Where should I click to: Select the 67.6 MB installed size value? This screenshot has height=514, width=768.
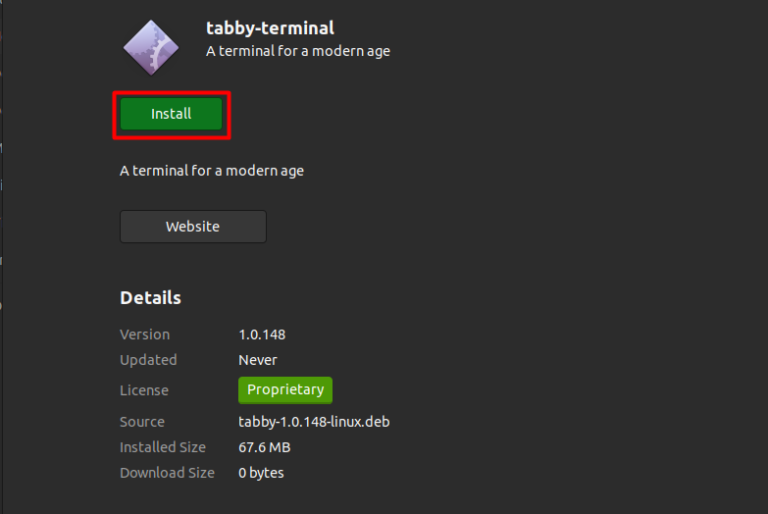(264, 447)
